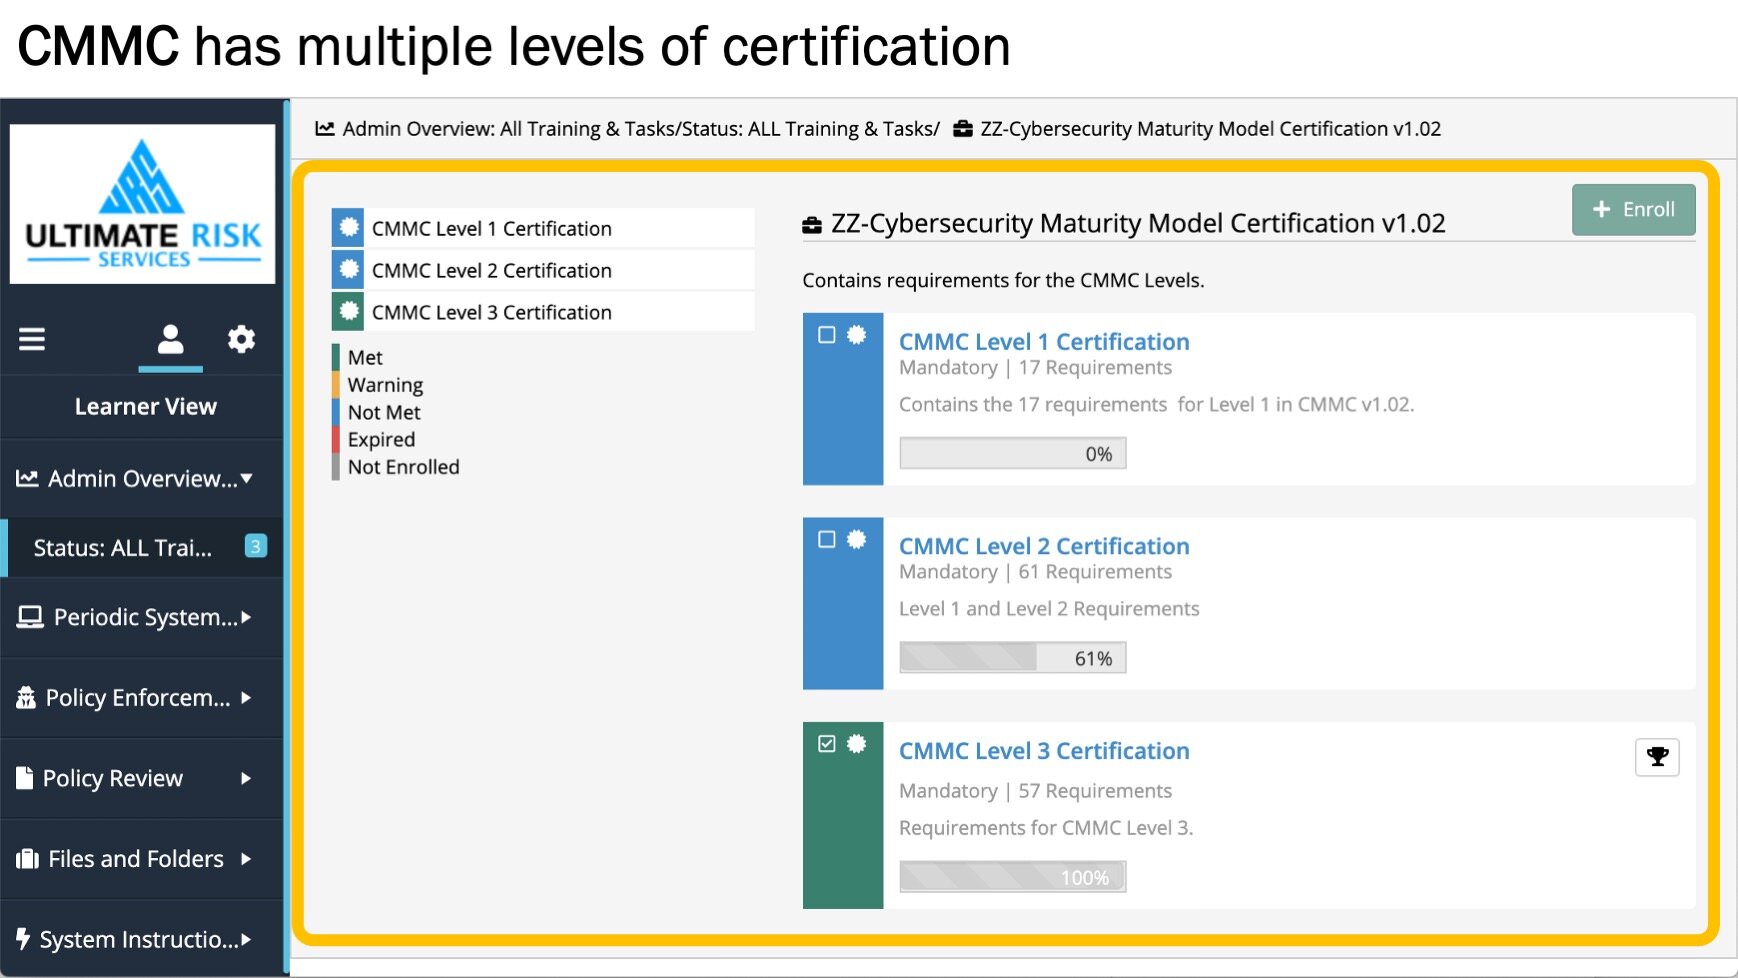Open the CMMC Level 1 Certification link
The width and height of the screenshot is (1738, 978).
point(1044,342)
